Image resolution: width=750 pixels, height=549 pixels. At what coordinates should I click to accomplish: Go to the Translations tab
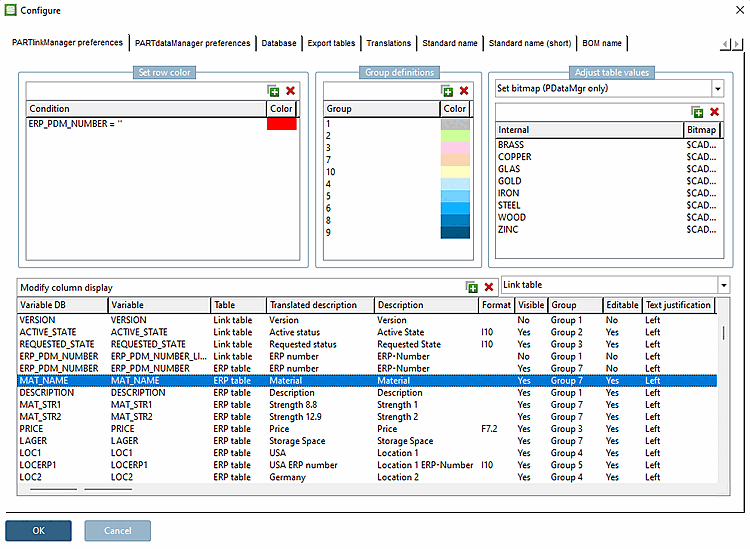pos(388,43)
